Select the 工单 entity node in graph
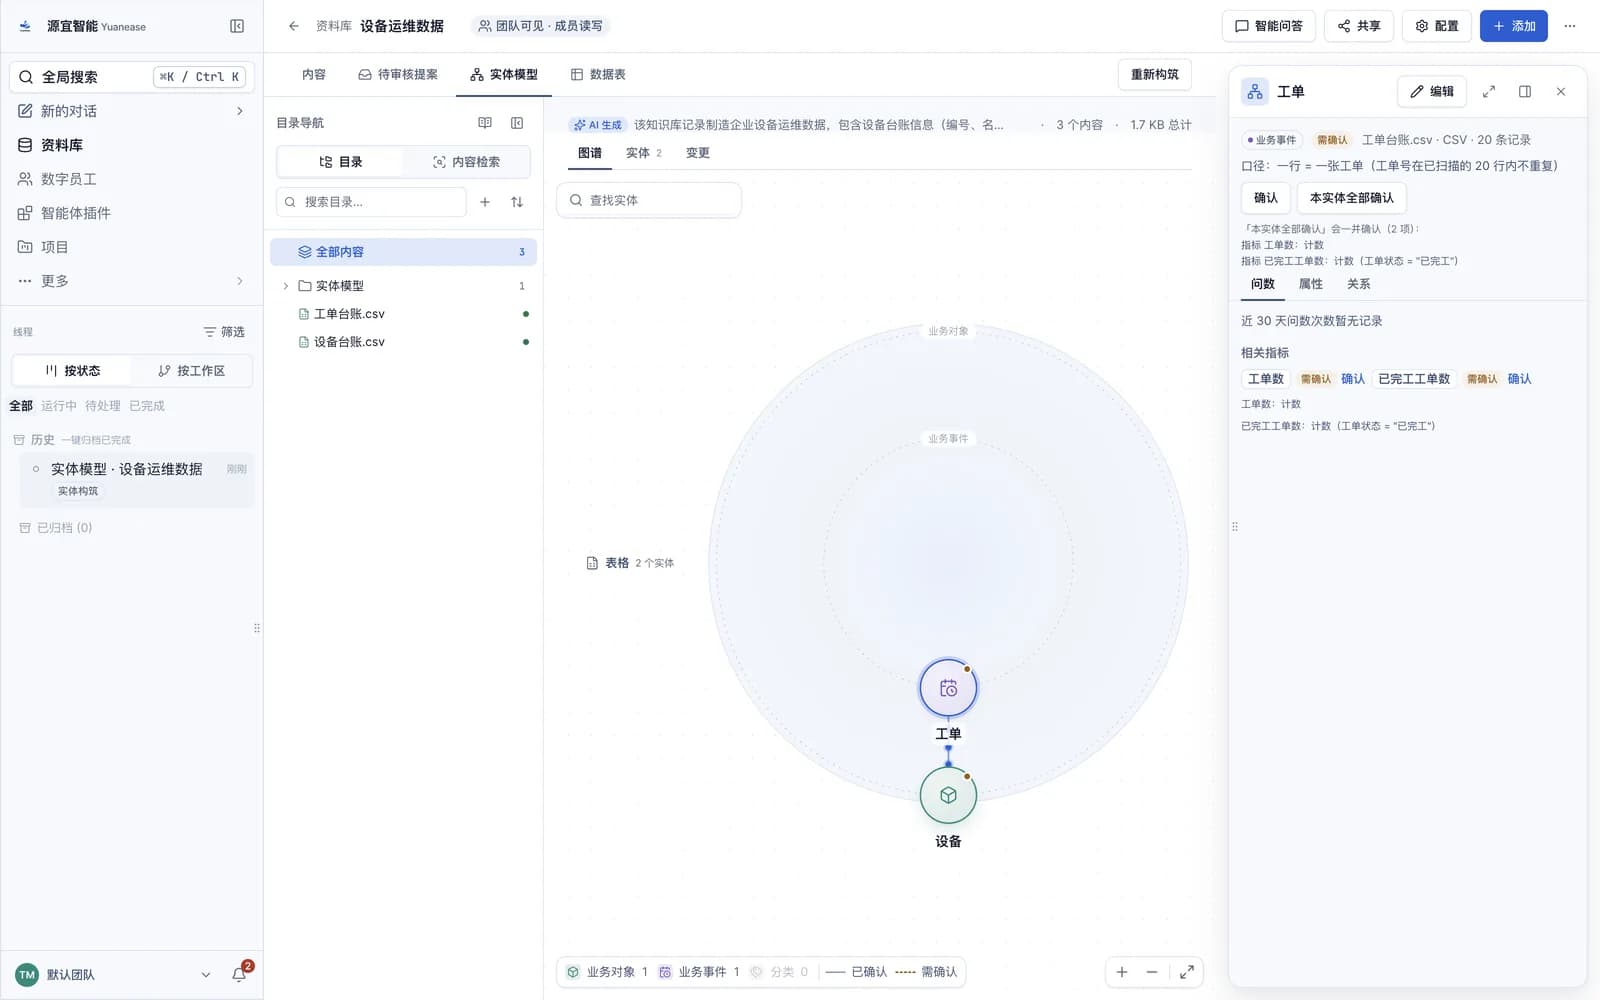This screenshot has width=1600, height=1000. (948, 688)
